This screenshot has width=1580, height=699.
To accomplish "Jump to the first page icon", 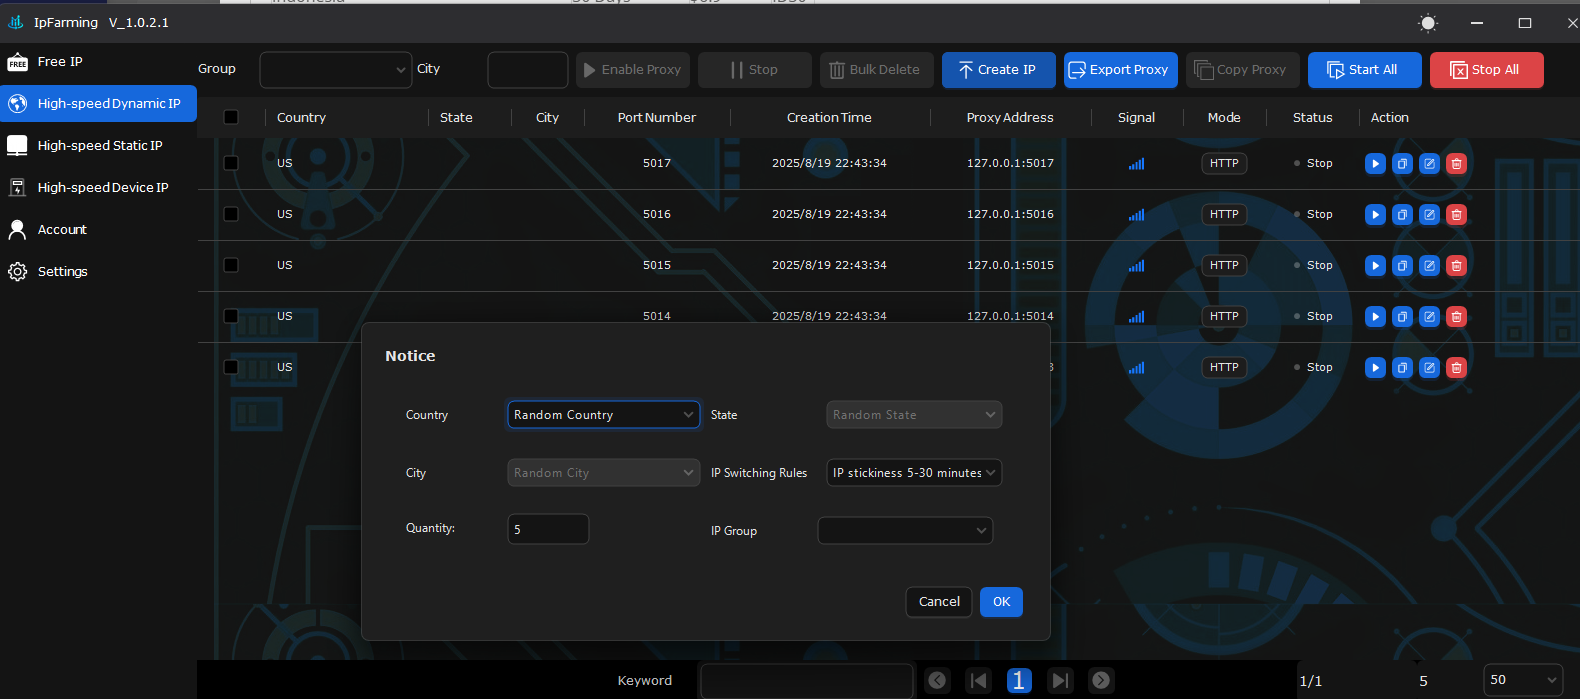I will click(x=979, y=680).
